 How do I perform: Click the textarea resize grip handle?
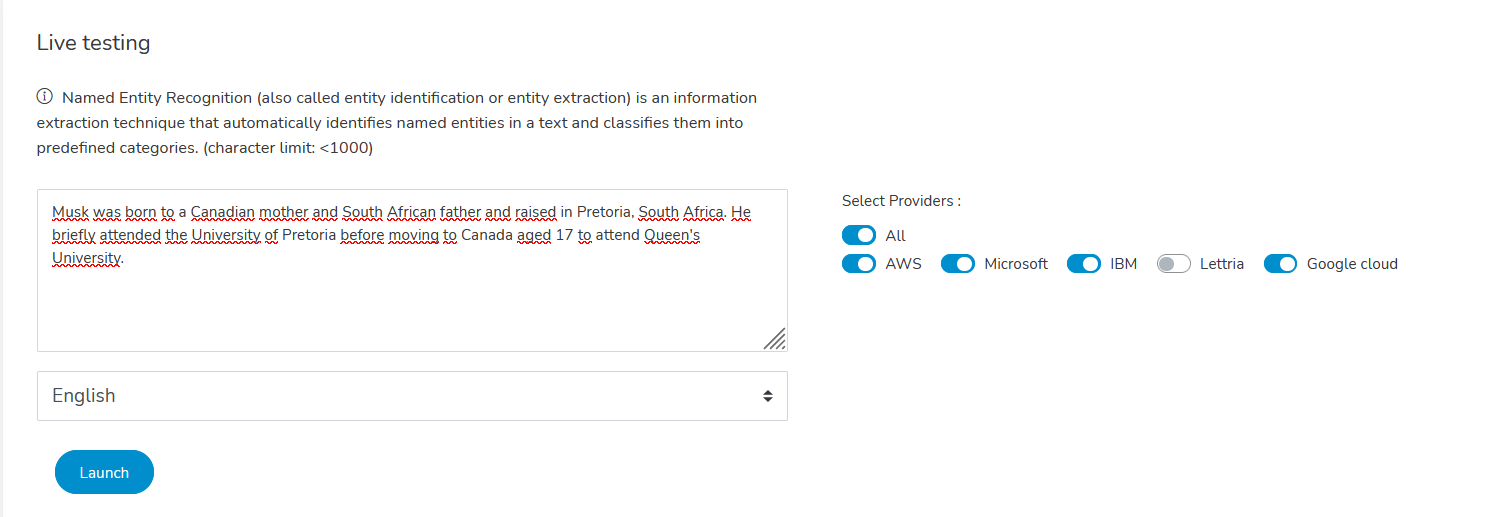[x=775, y=339]
